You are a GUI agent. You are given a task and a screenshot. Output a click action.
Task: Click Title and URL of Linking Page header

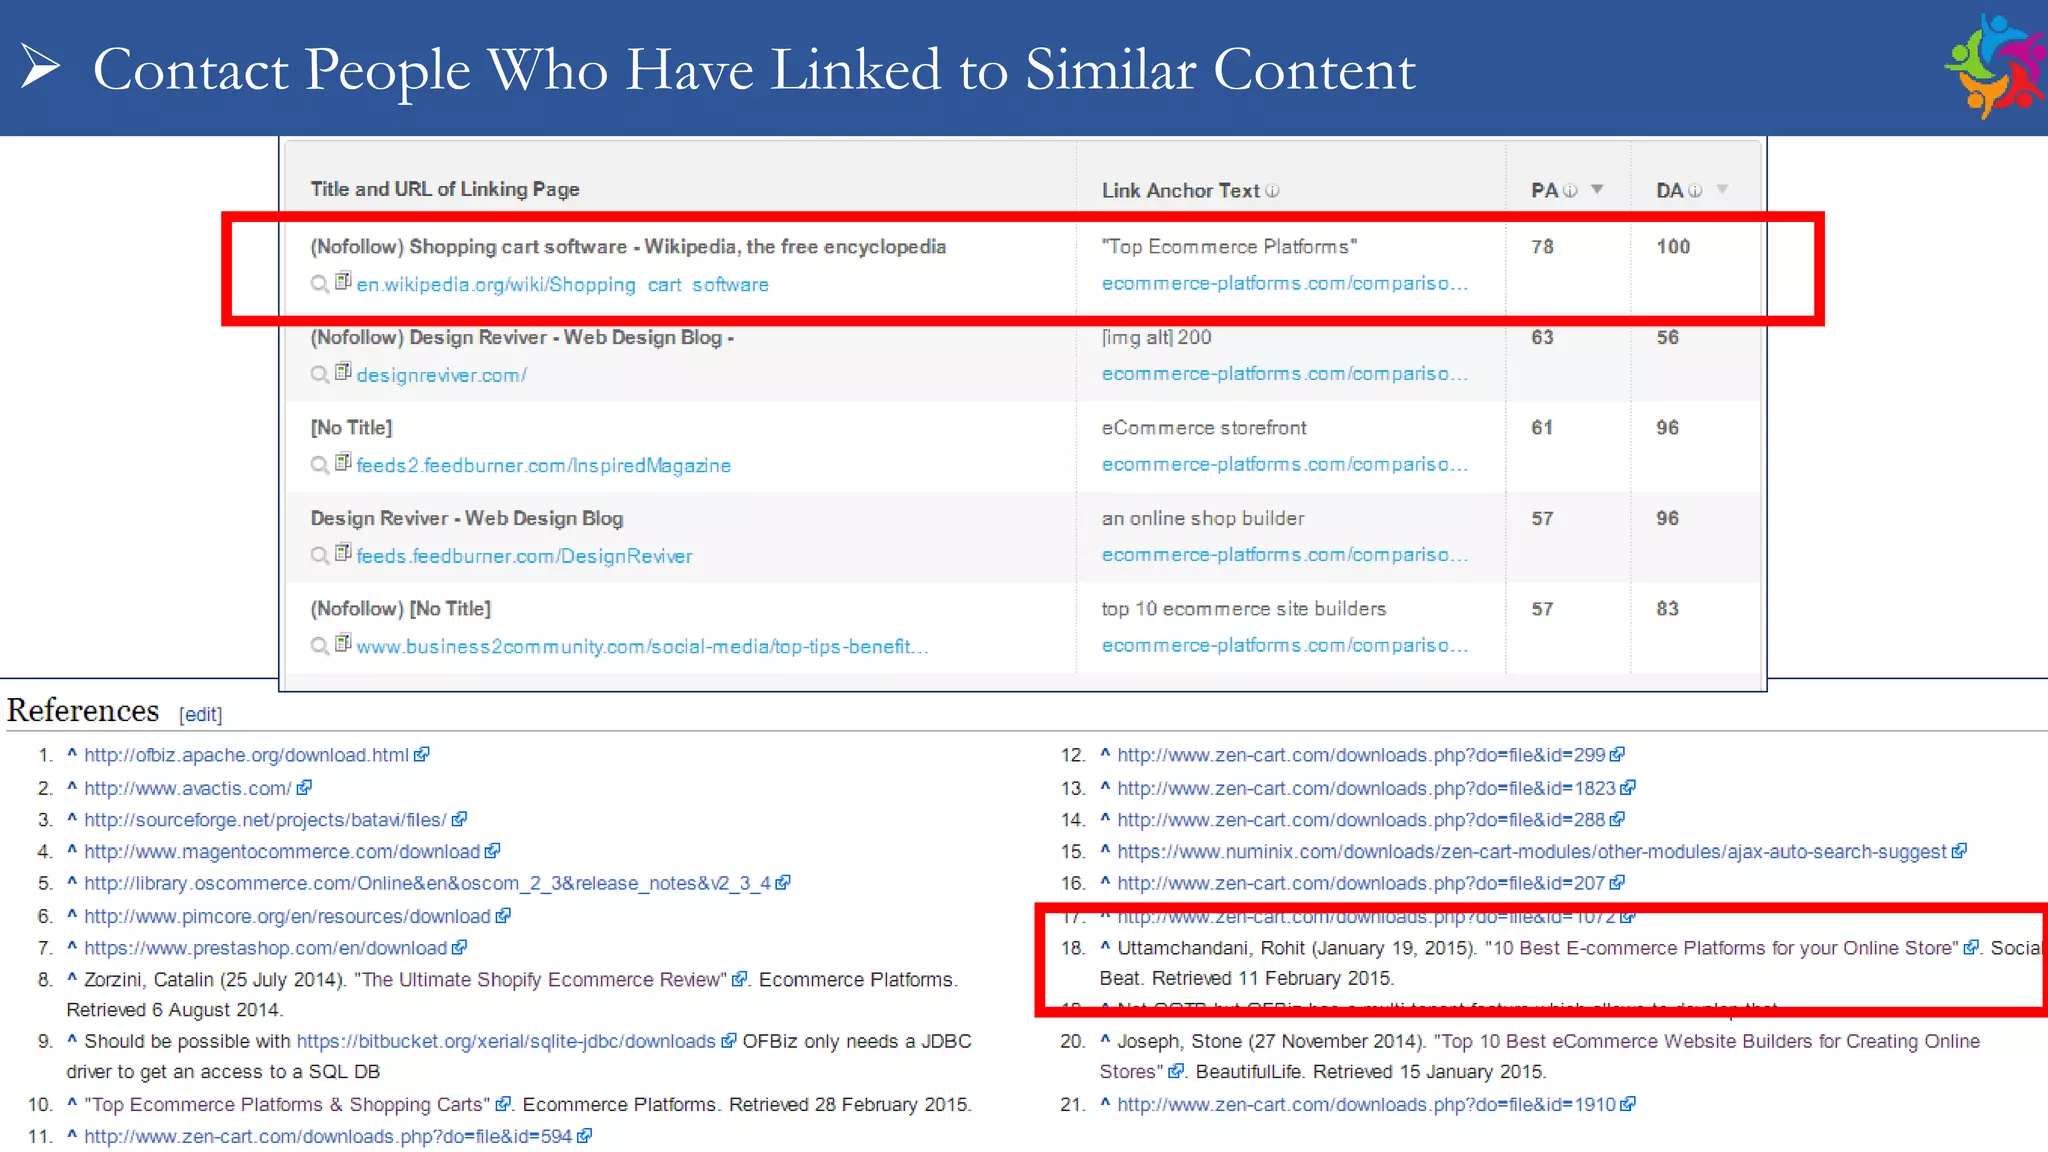(445, 189)
